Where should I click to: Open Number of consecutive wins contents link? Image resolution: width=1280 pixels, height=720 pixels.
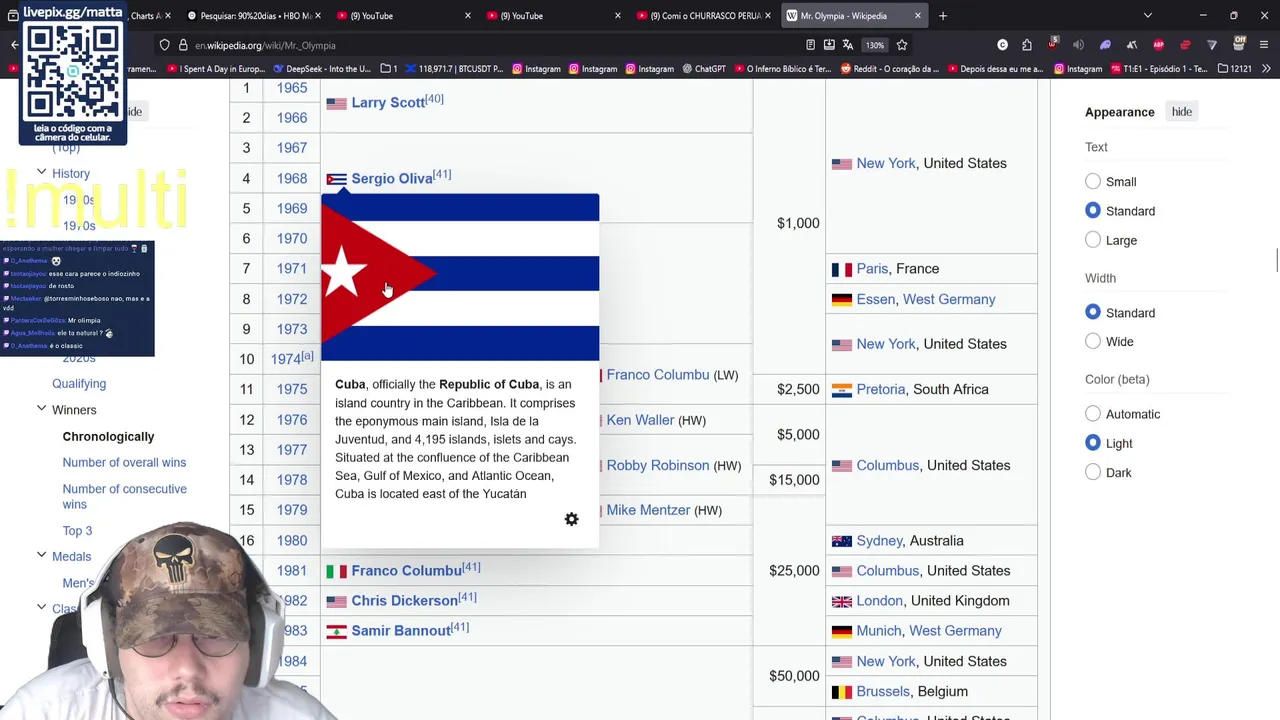[x=124, y=496]
